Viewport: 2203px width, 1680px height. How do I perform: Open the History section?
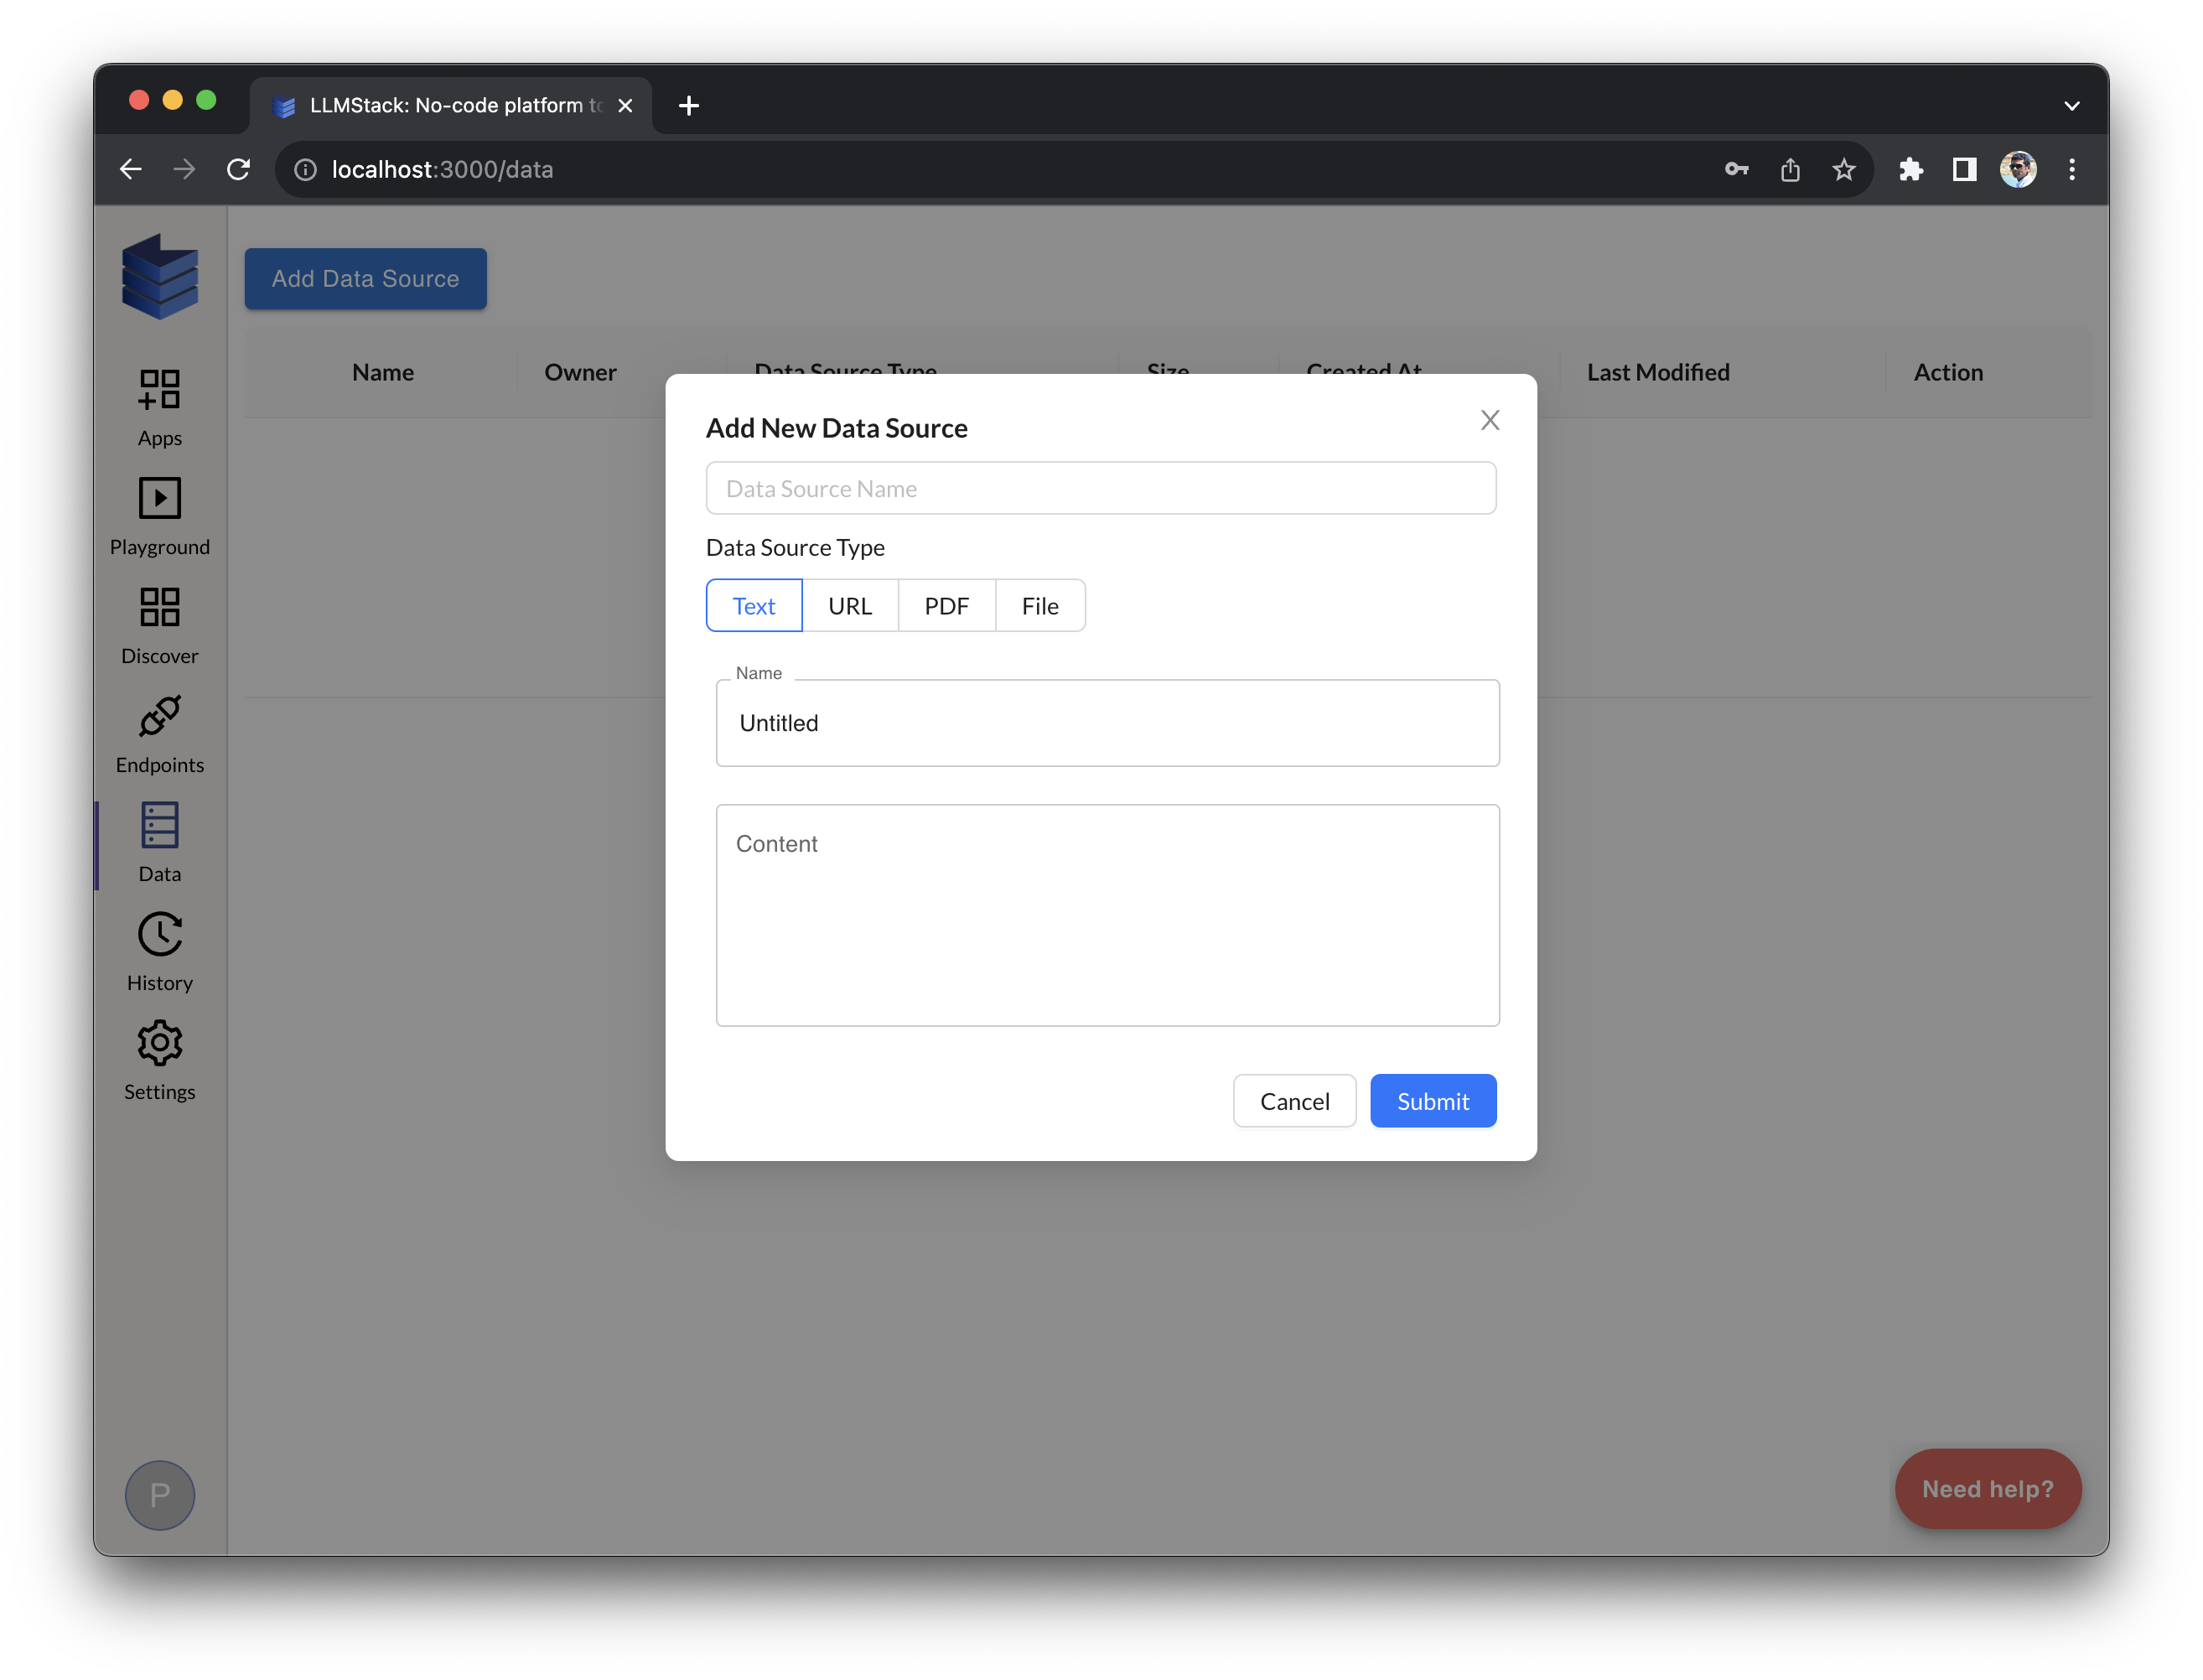[159, 951]
